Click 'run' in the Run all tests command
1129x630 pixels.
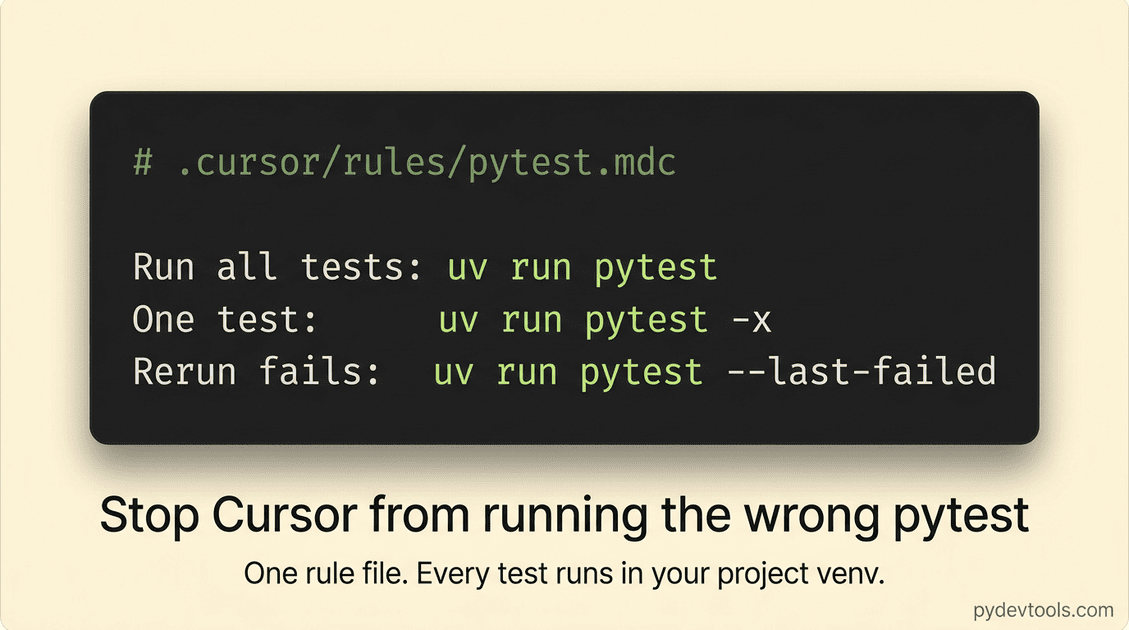[541, 269]
